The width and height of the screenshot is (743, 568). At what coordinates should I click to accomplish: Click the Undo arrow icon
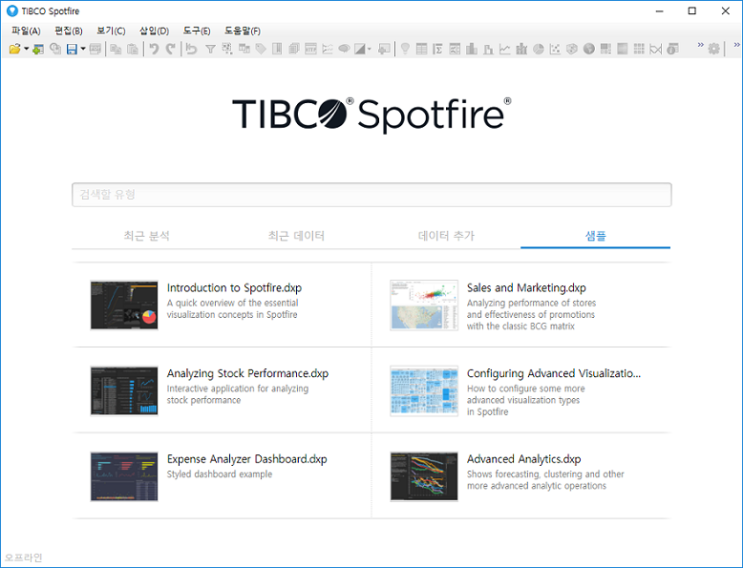click(x=154, y=49)
